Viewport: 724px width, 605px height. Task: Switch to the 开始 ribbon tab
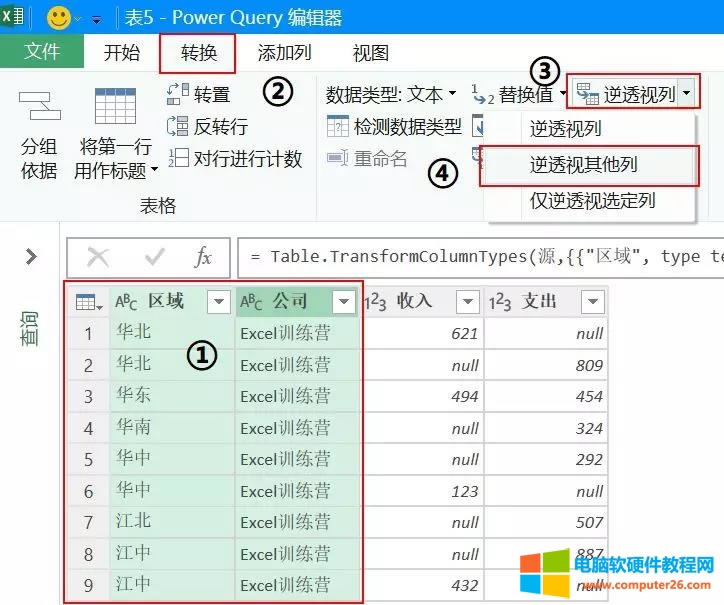coord(121,52)
